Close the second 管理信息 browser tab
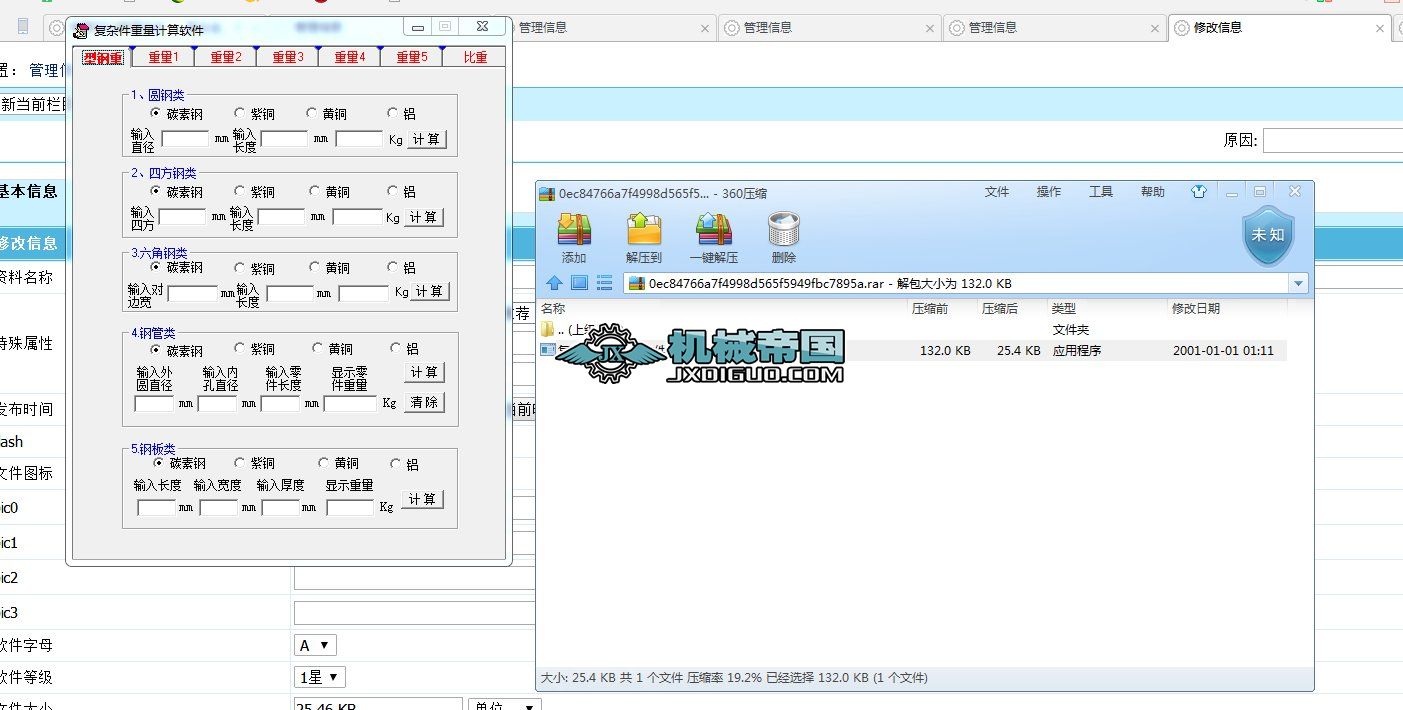Screen dimensions: 1403x710 (x=930, y=28)
